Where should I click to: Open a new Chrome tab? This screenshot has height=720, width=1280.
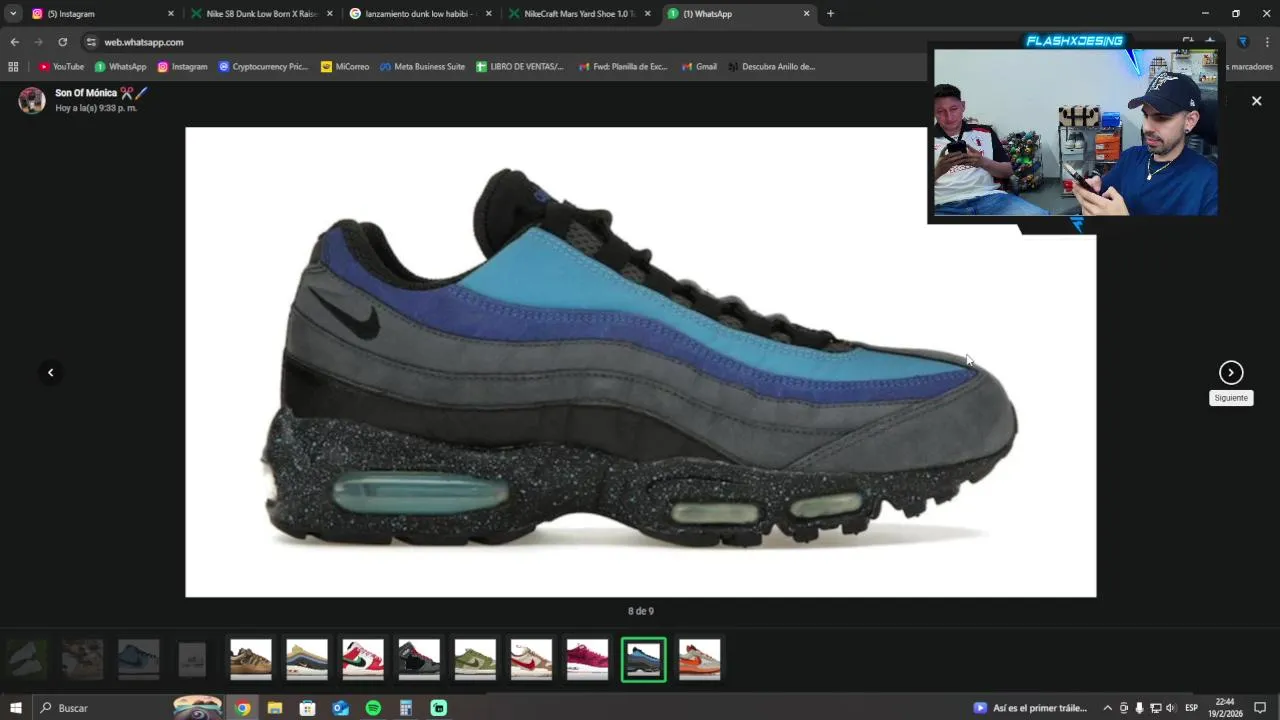[830, 14]
